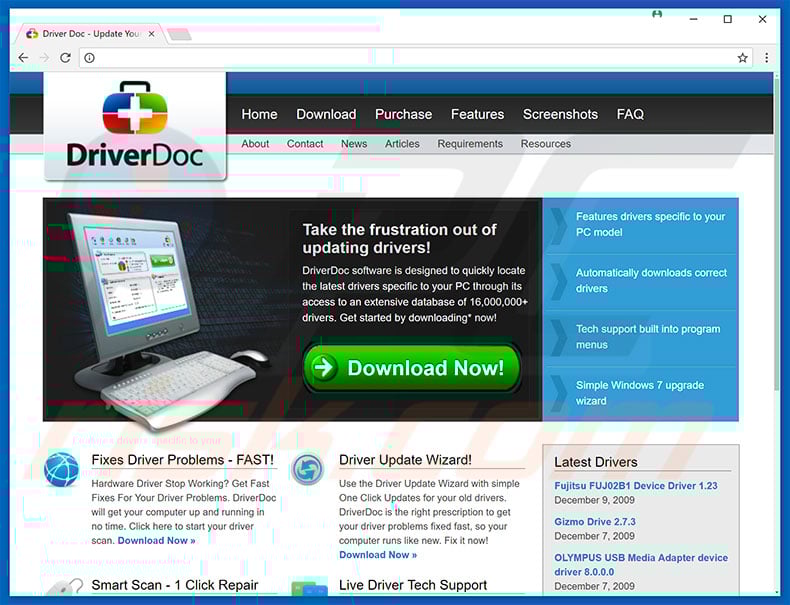Viewport: 790px width, 605px height.
Task: Open the Download menu item
Action: point(326,114)
